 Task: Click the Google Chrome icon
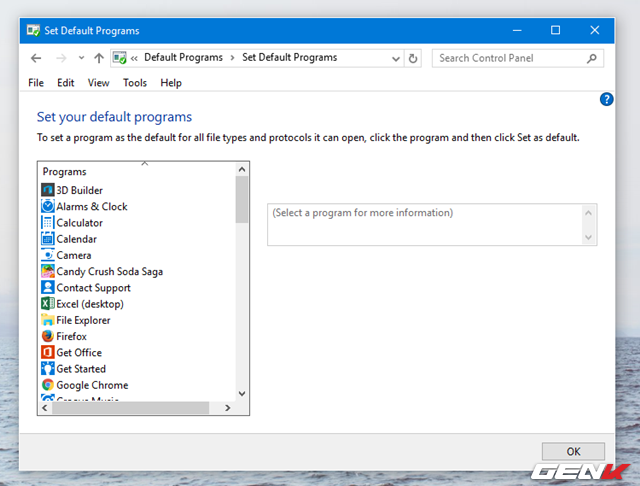point(47,385)
